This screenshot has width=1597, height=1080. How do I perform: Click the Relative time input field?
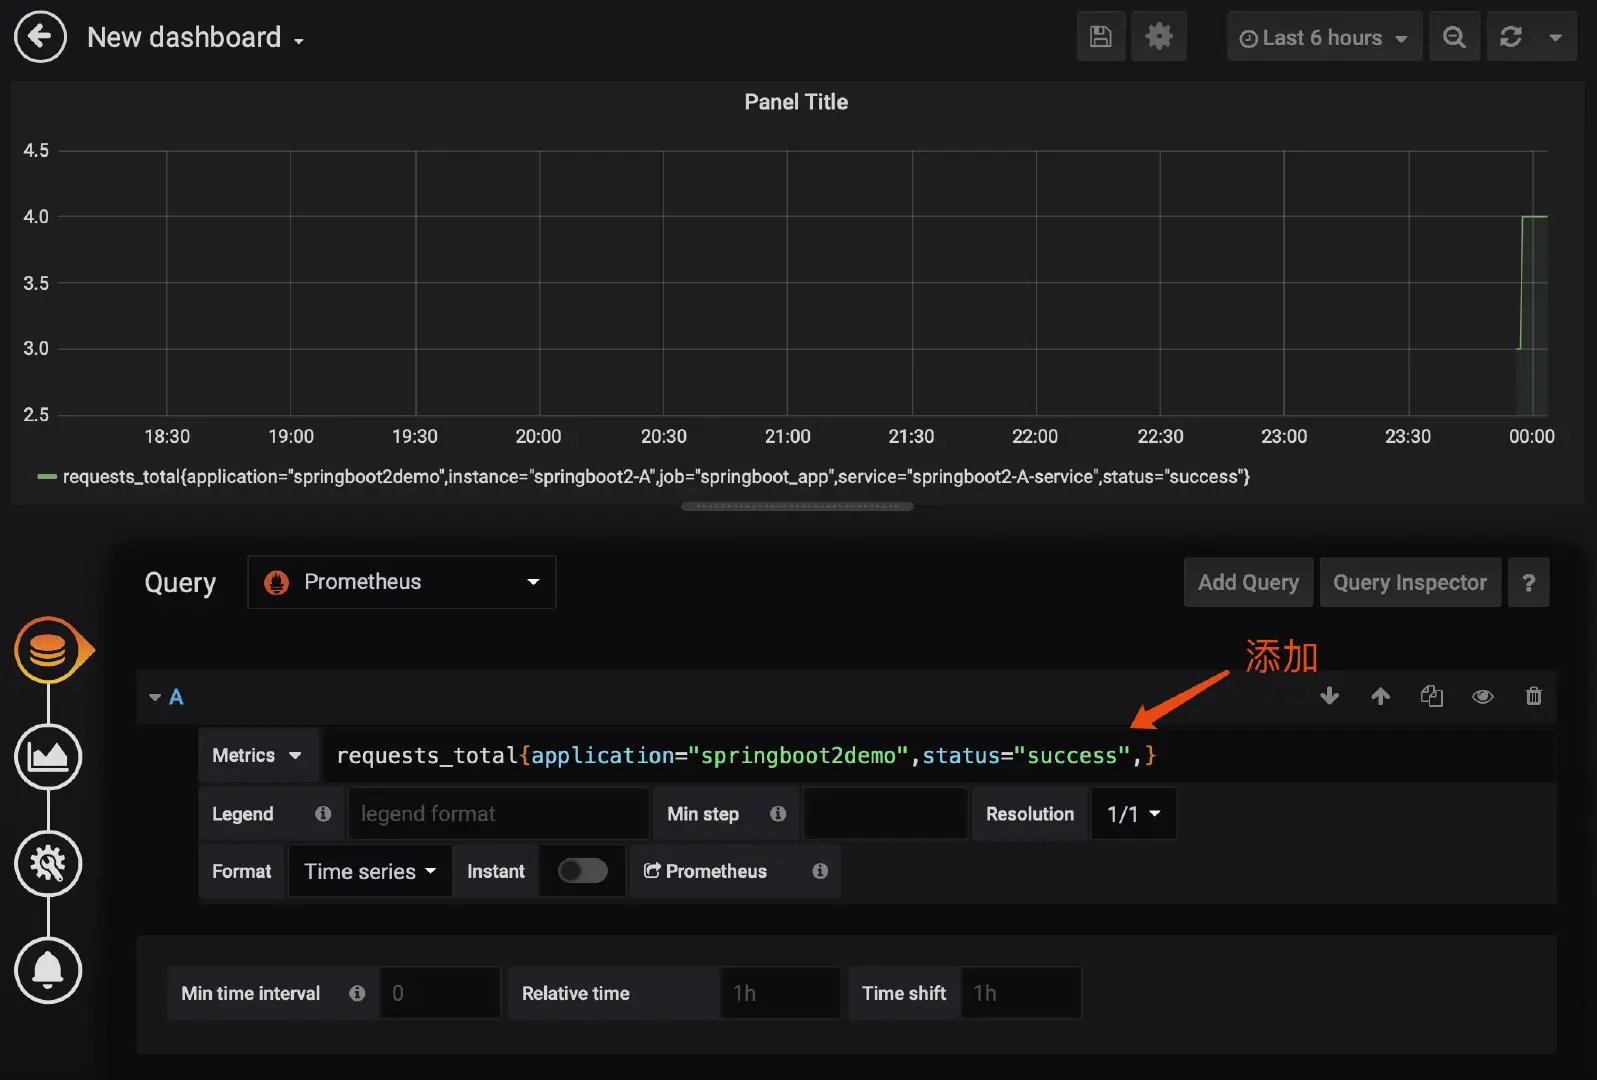(780, 993)
